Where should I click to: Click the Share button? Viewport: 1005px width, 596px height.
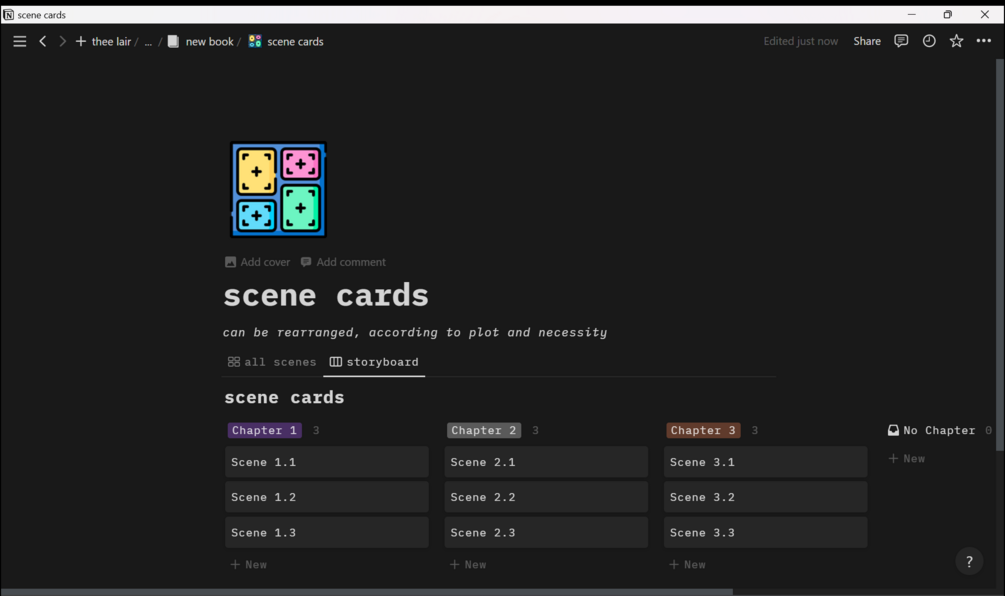[867, 41]
